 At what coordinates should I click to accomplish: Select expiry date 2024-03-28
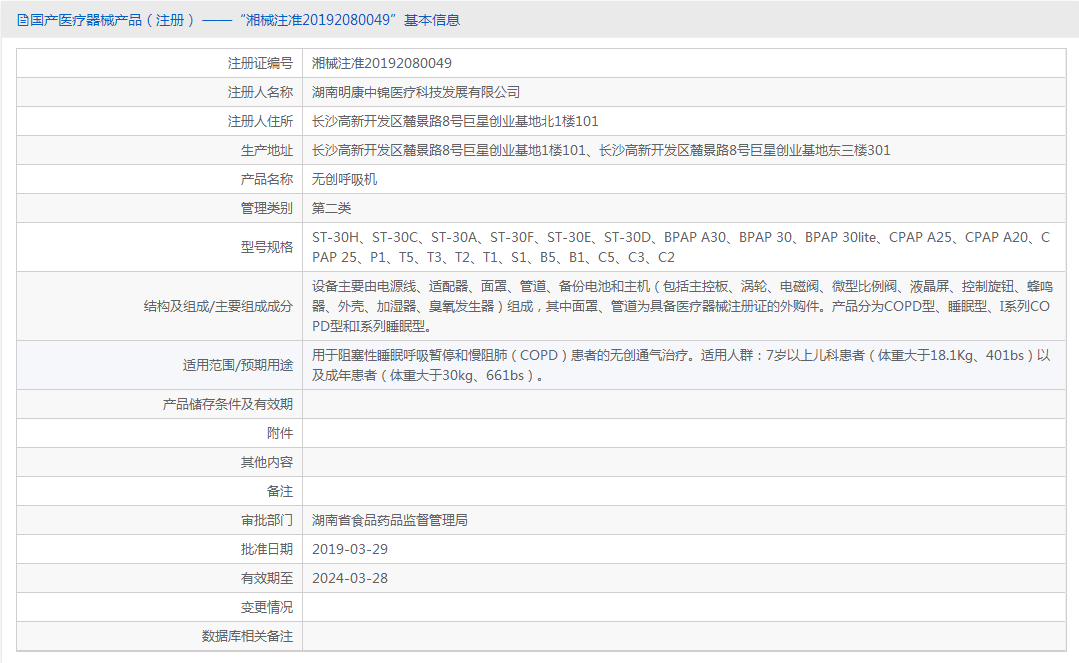point(350,578)
